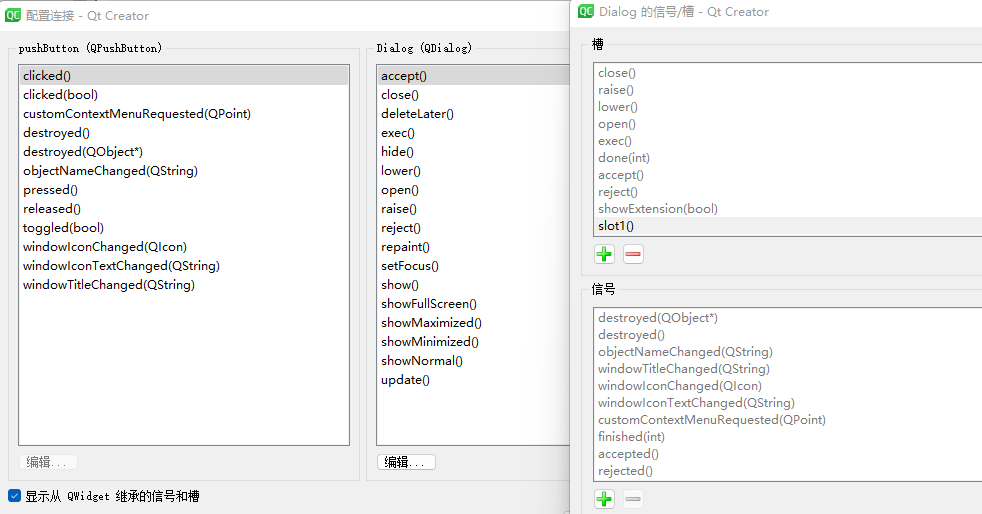Viewport: 982px width, 514px height.
Task: Select the showMinimized() slot
Action: [x=473, y=342]
